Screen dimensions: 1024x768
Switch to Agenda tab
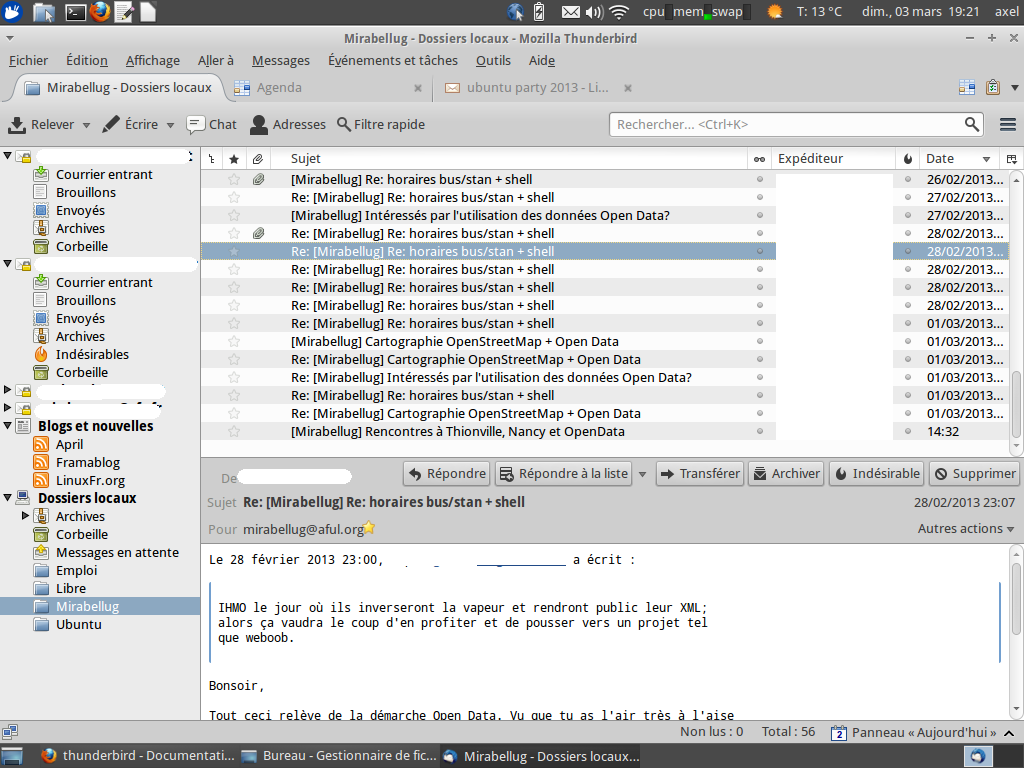tap(327, 88)
